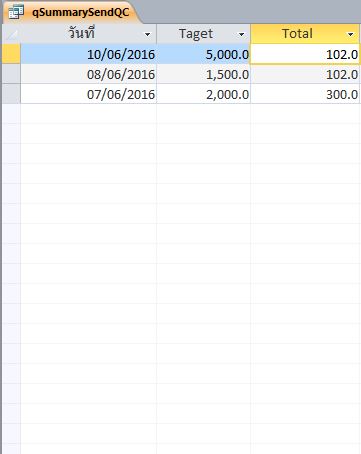This screenshot has height=454, width=361.
Task: Click the date cell 08/06/2016
Action: 88,74
